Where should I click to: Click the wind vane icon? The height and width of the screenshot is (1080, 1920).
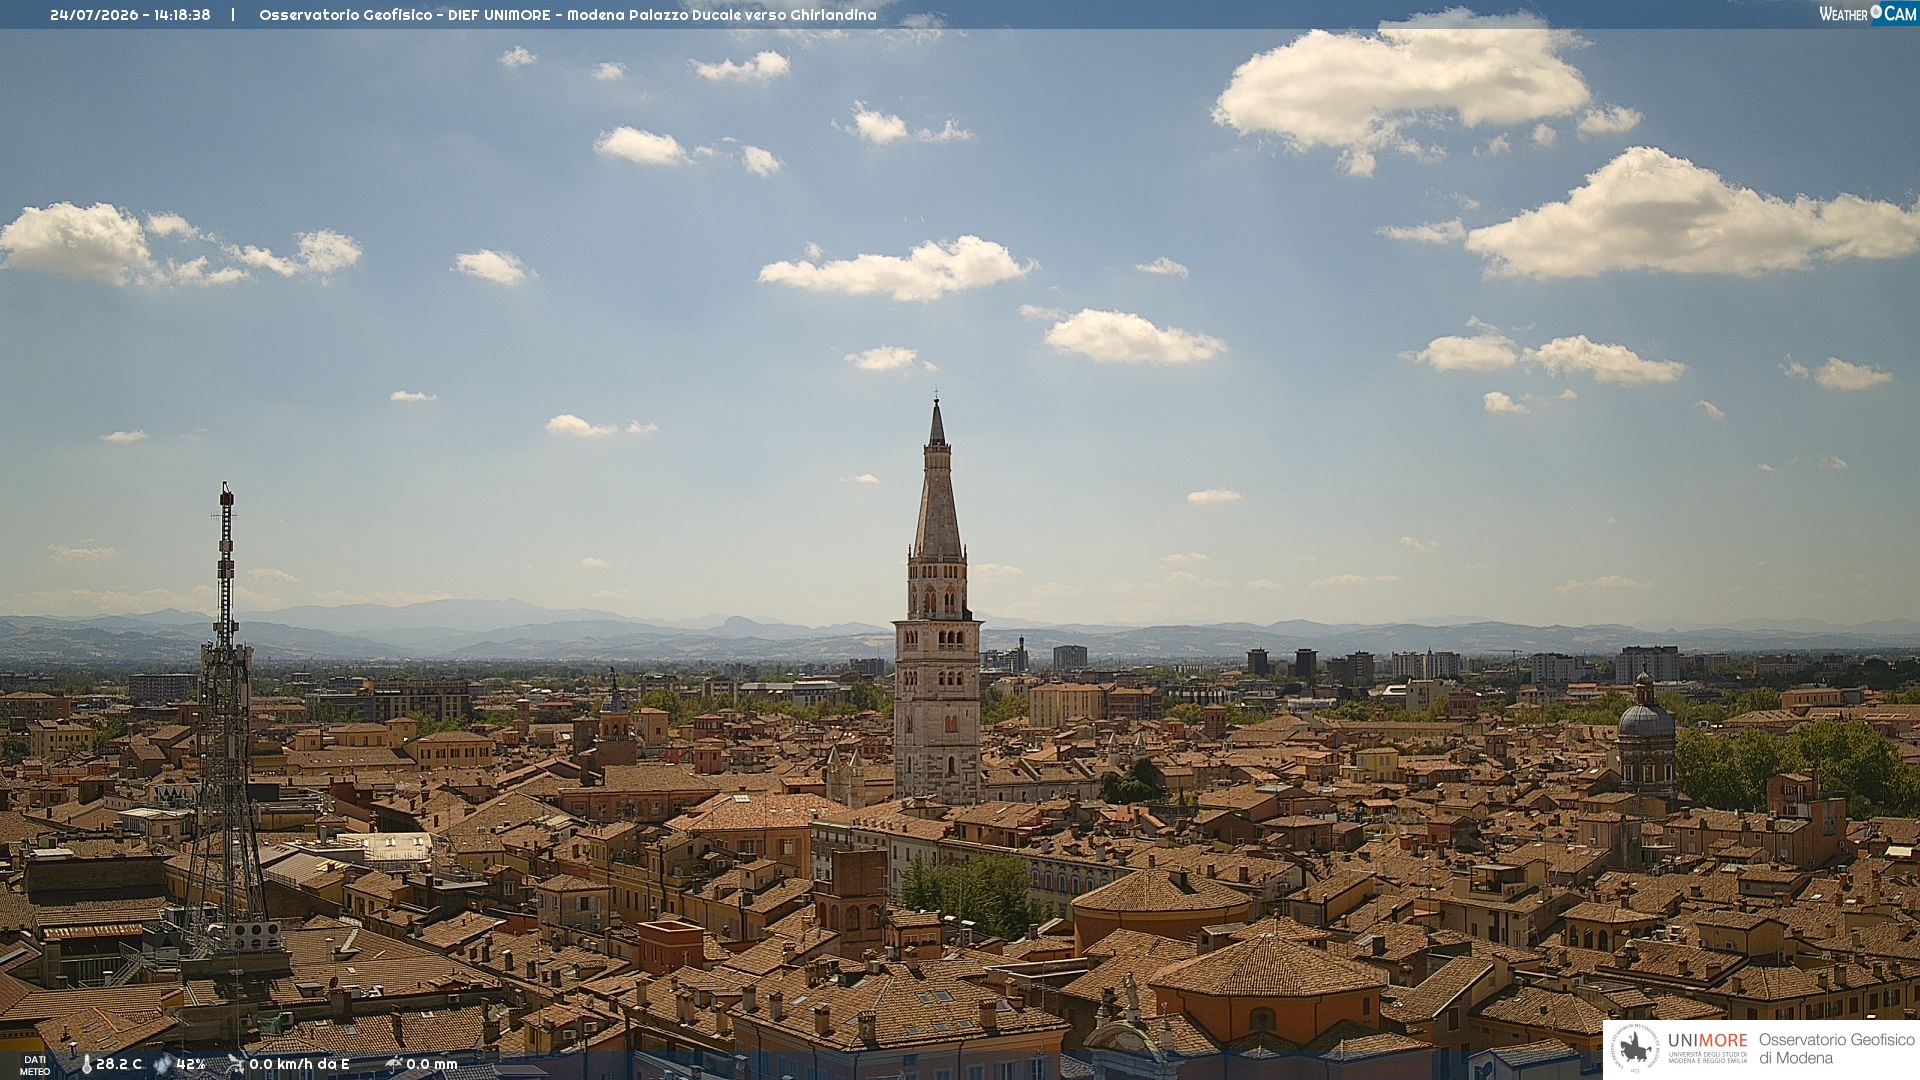click(236, 1064)
